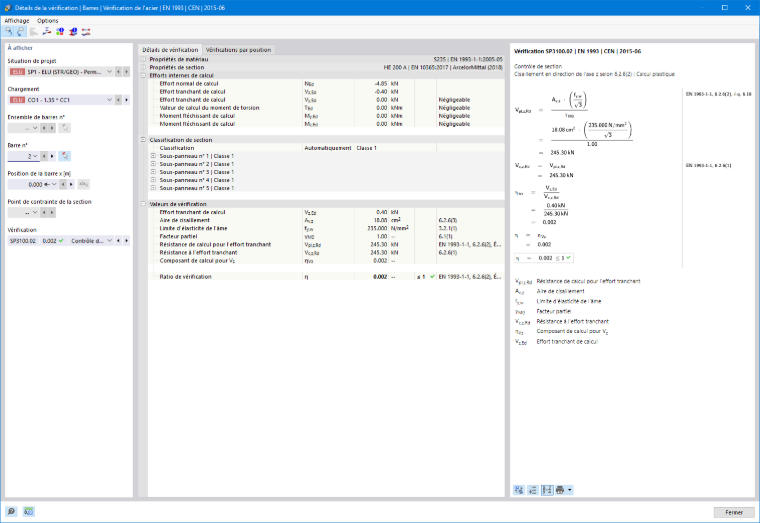The image size is (760, 523).
Task: Open the Chargement CO1 dropdown
Action: click(109, 100)
